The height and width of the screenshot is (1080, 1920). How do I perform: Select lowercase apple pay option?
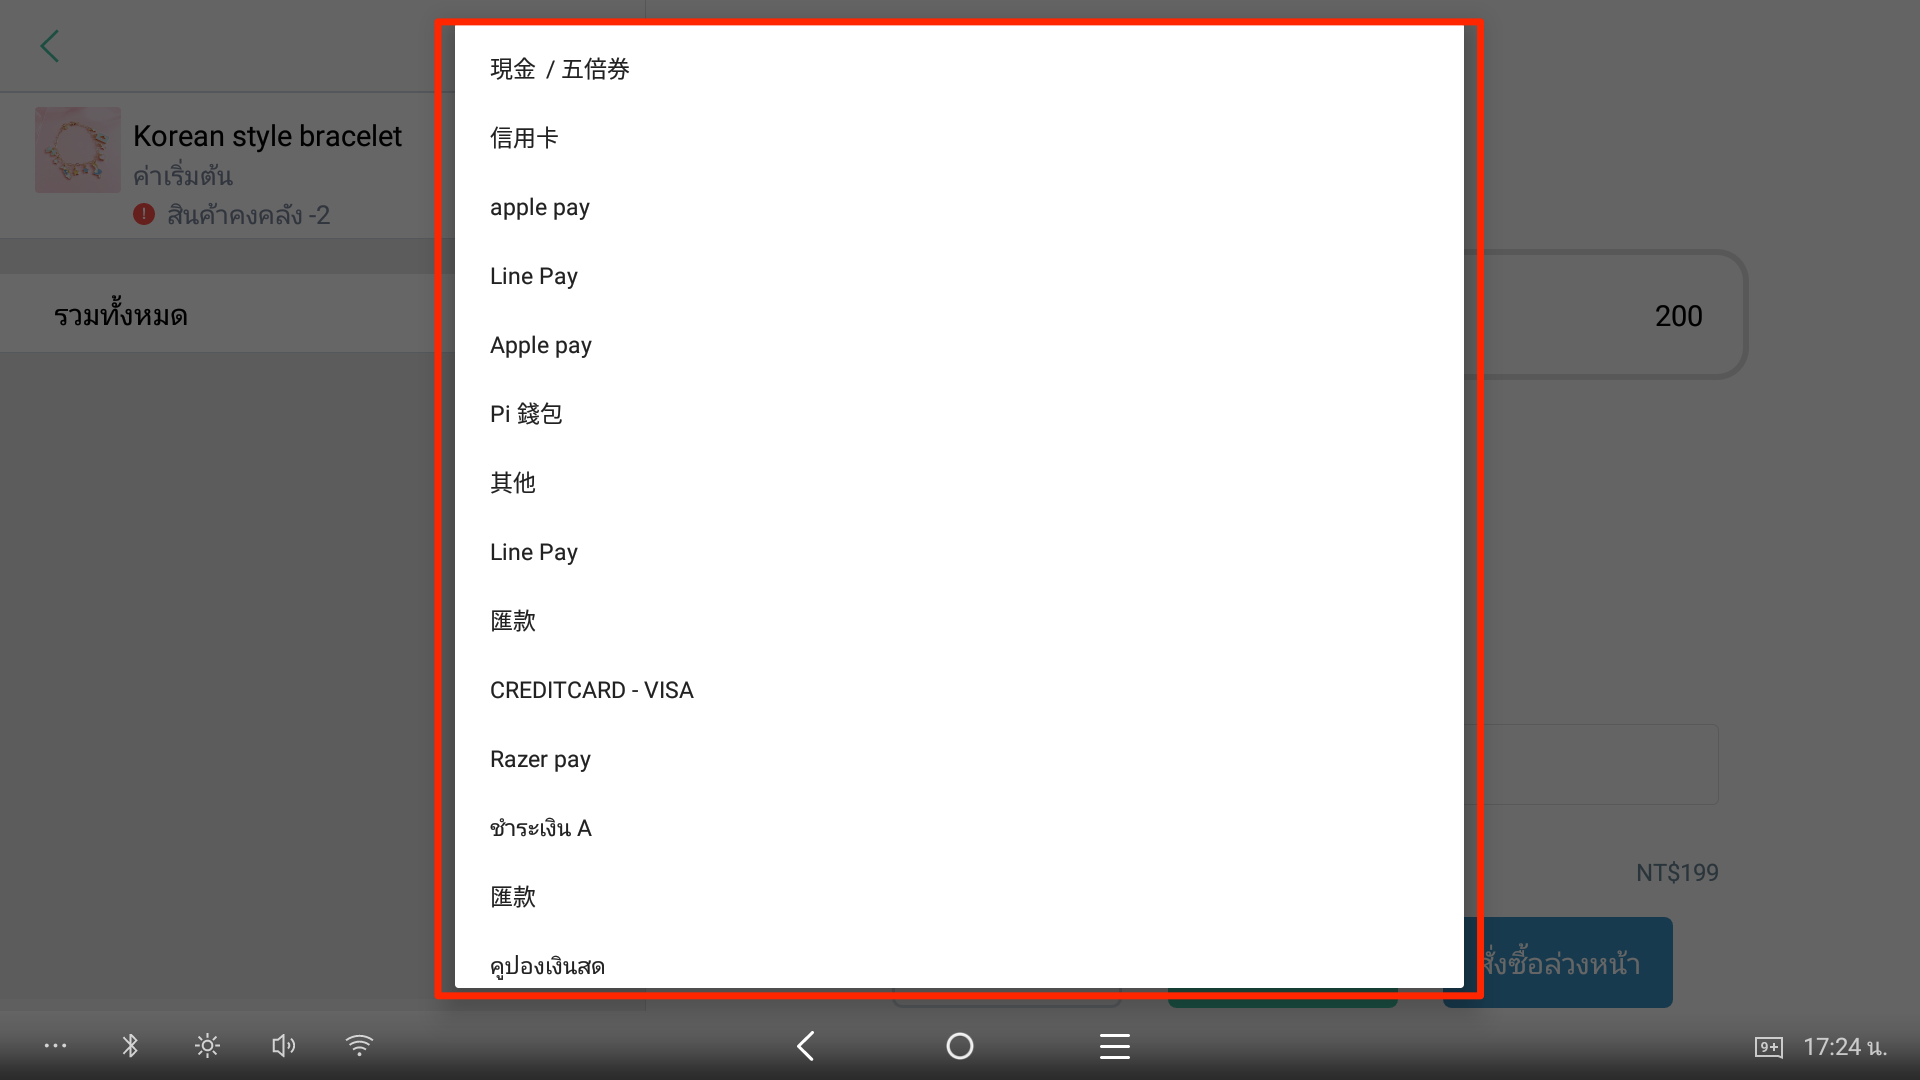coord(959,207)
